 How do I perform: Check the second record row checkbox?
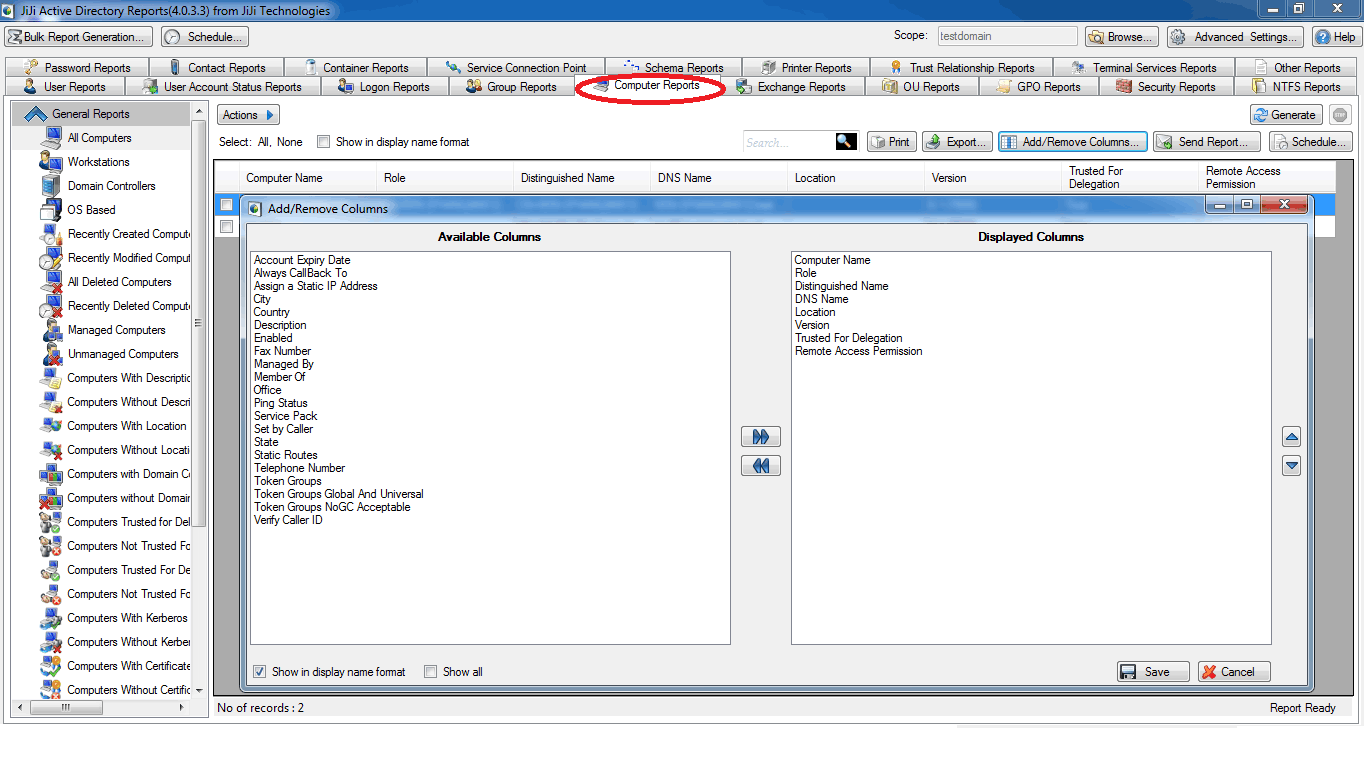[226, 227]
